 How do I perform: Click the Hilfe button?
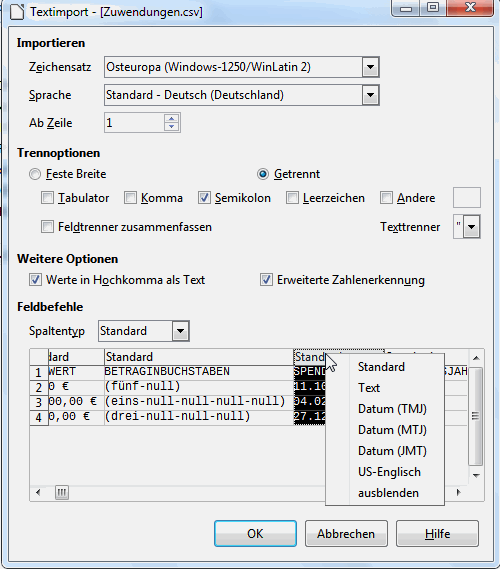(x=437, y=533)
